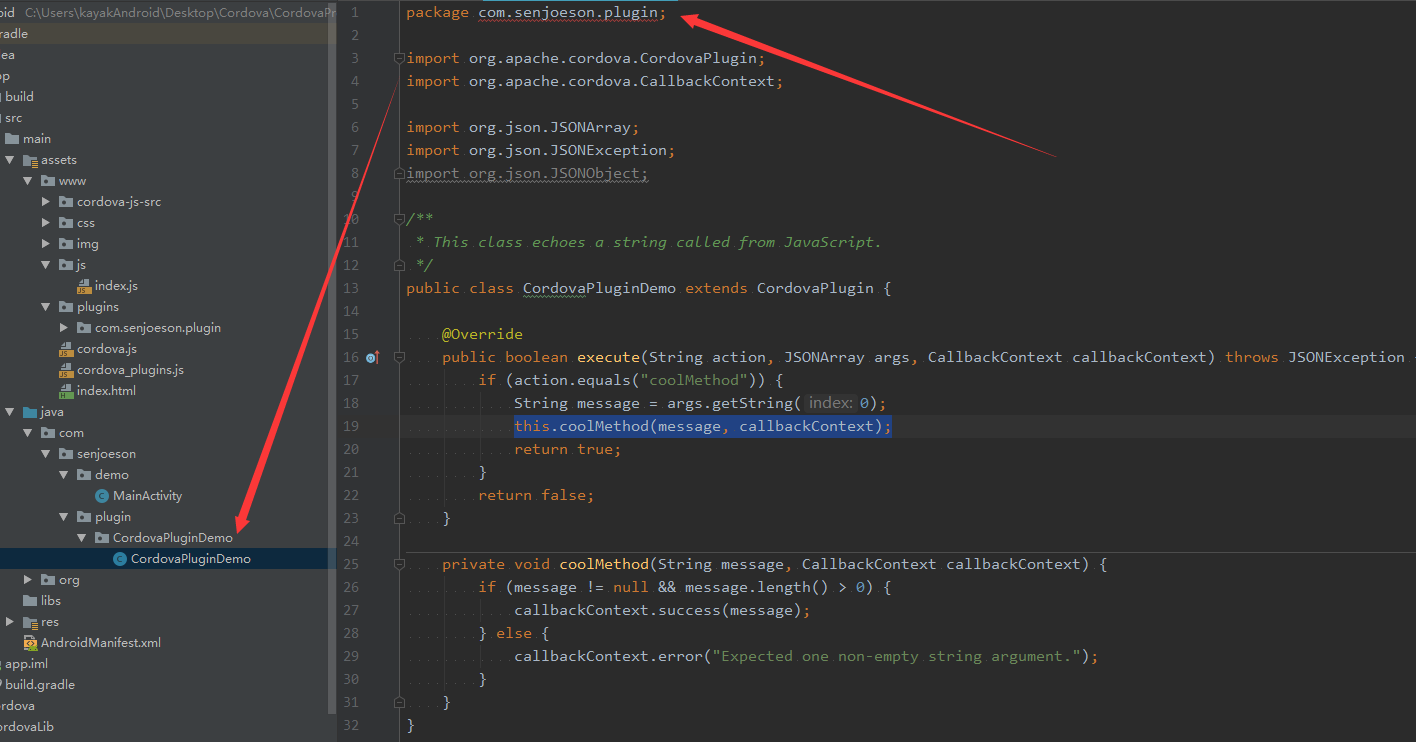Collapse the java folder
Image resolution: width=1416 pixels, height=742 pixels.
tap(10, 412)
